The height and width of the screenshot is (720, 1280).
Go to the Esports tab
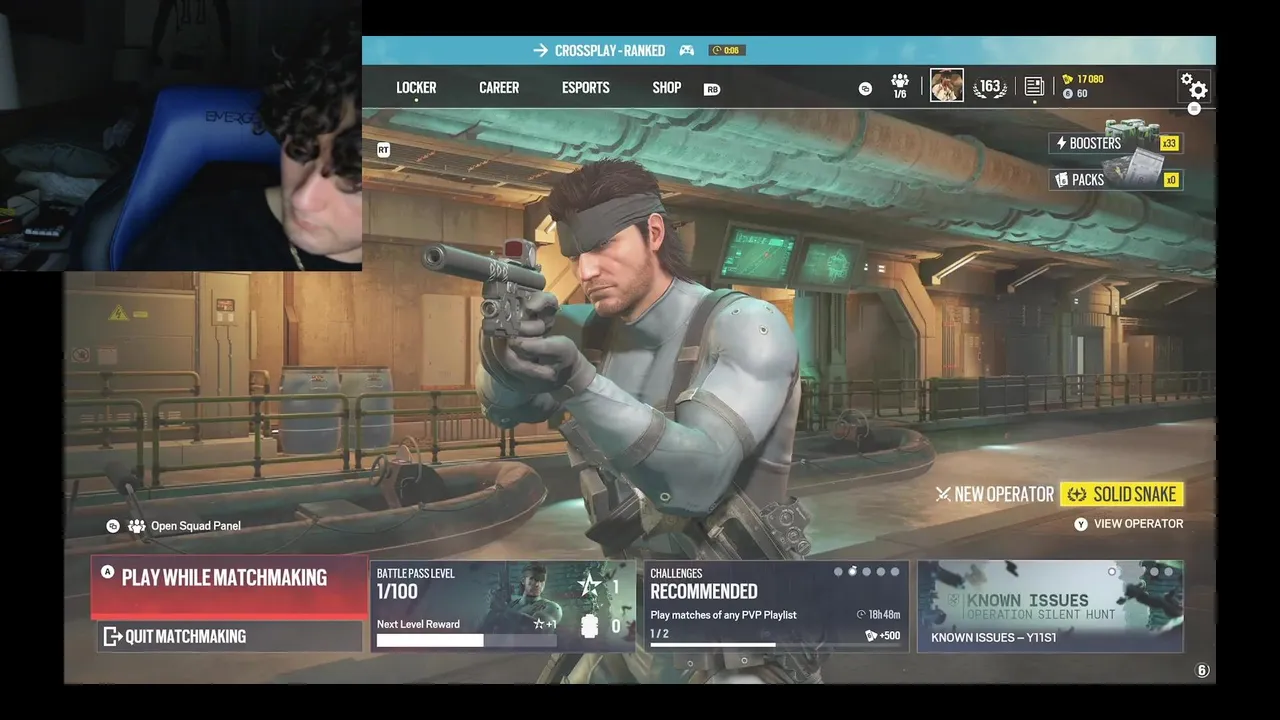click(x=586, y=88)
